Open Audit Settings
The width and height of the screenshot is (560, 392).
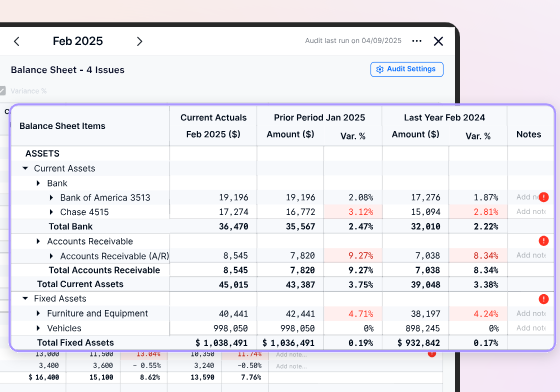click(x=407, y=69)
